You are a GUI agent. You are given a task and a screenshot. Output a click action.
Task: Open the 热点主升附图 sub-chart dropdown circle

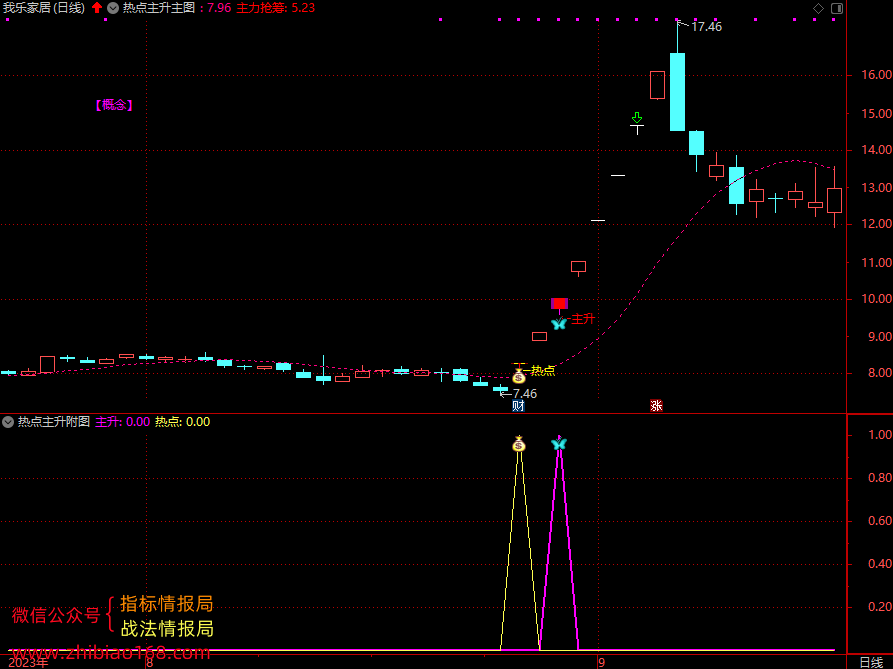8,422
